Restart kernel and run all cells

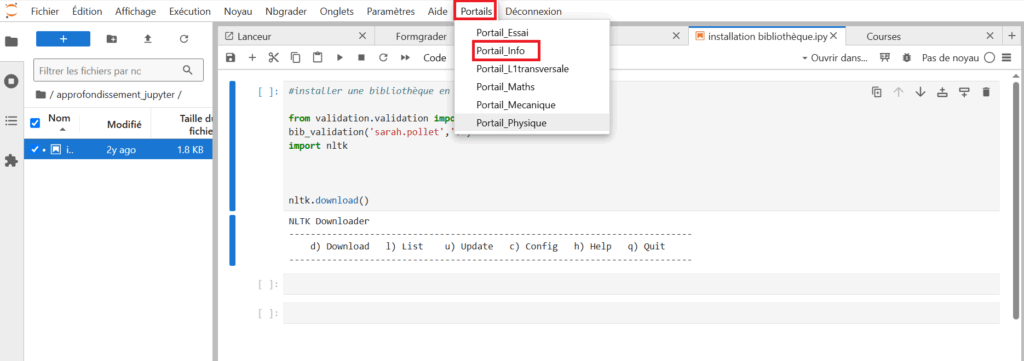point(405,57)
